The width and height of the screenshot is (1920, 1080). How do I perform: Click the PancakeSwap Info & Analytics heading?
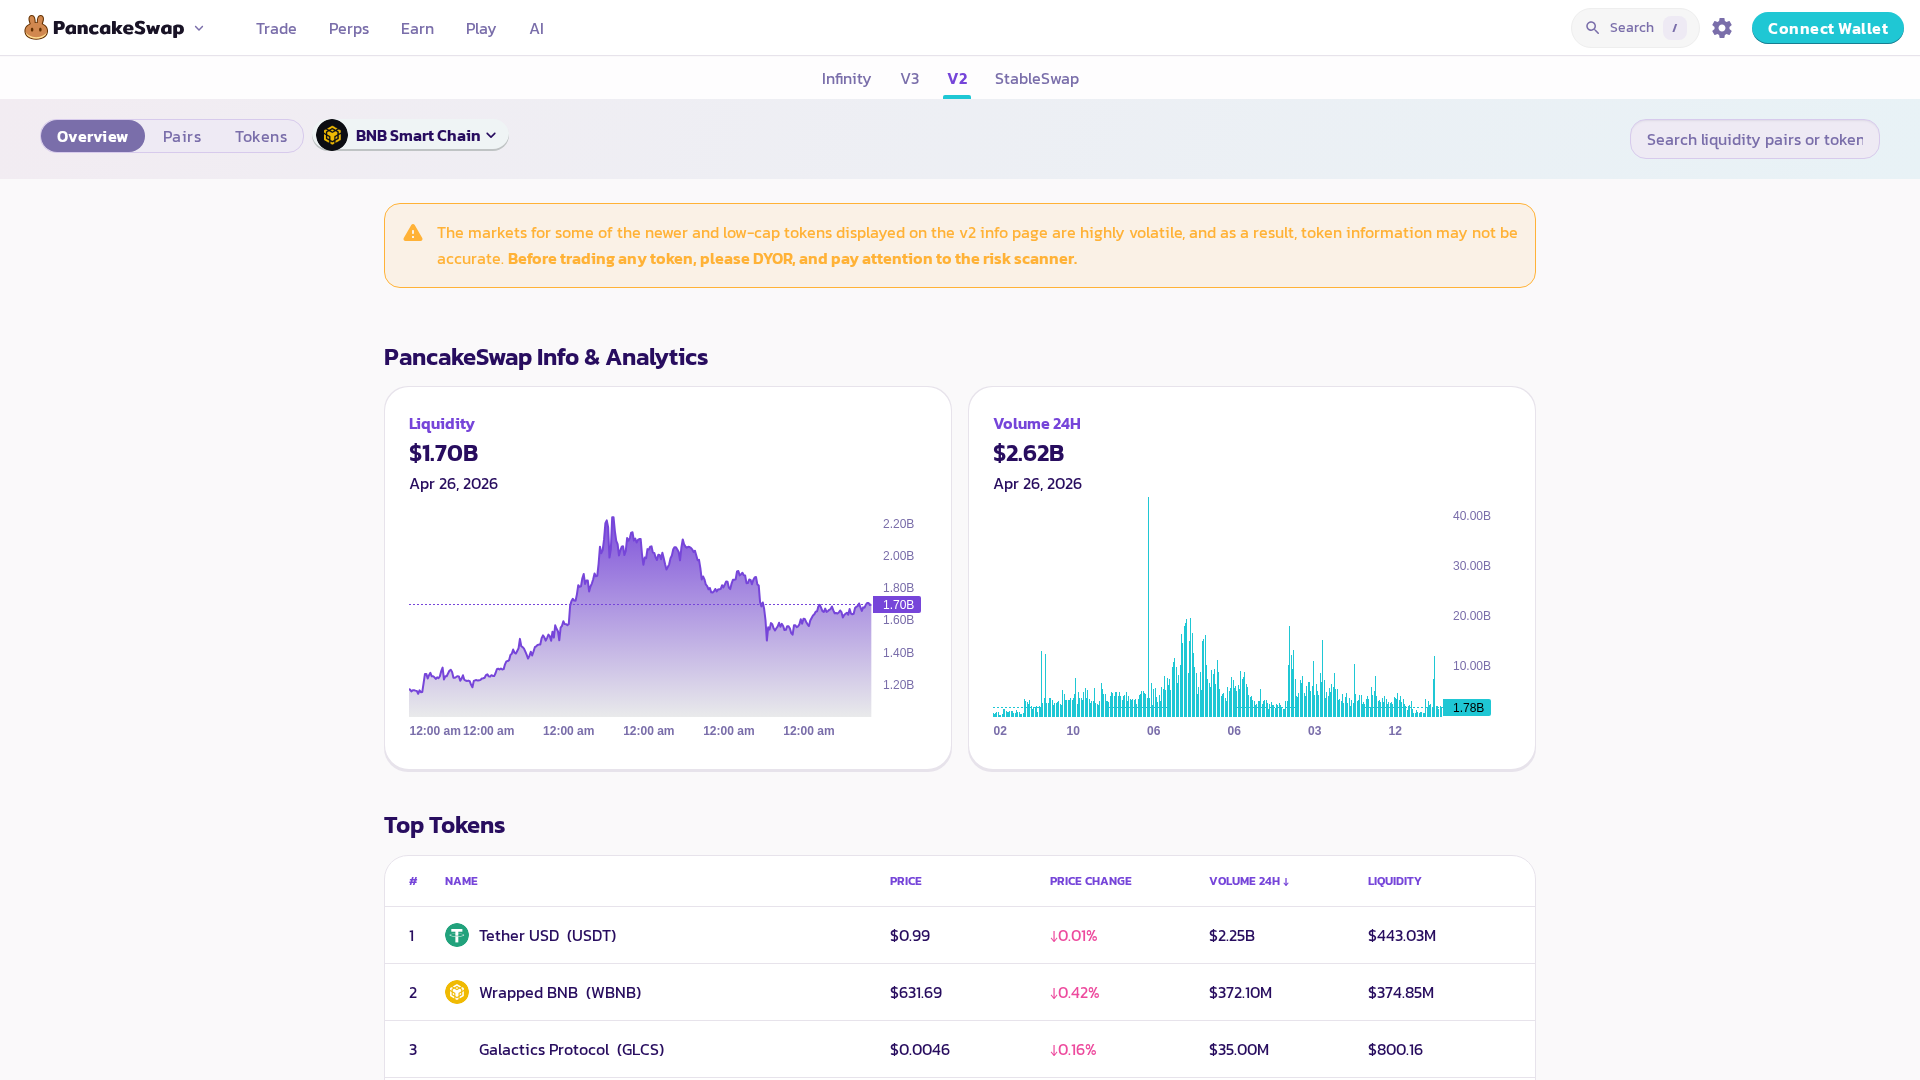pos(546,357)
